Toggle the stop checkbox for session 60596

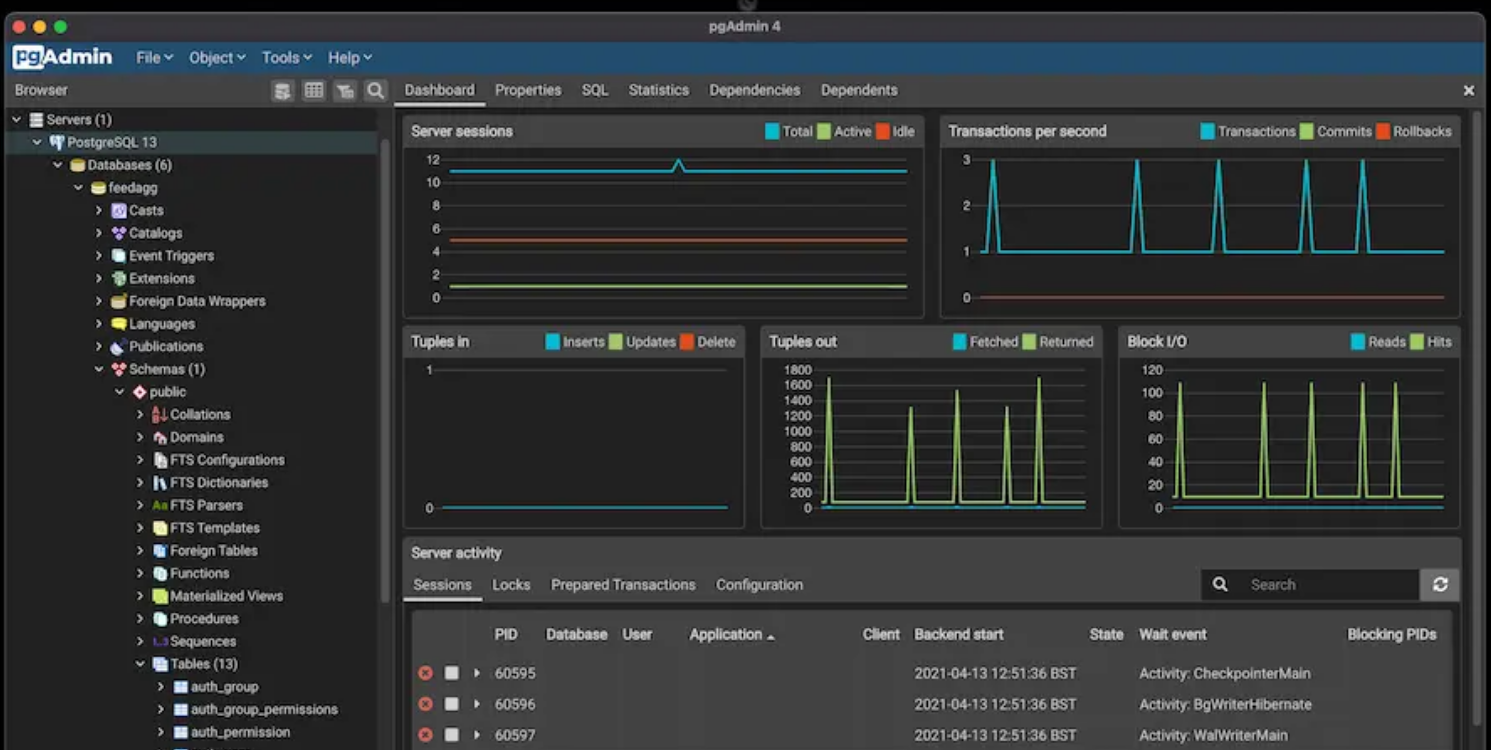coord(452,704)
